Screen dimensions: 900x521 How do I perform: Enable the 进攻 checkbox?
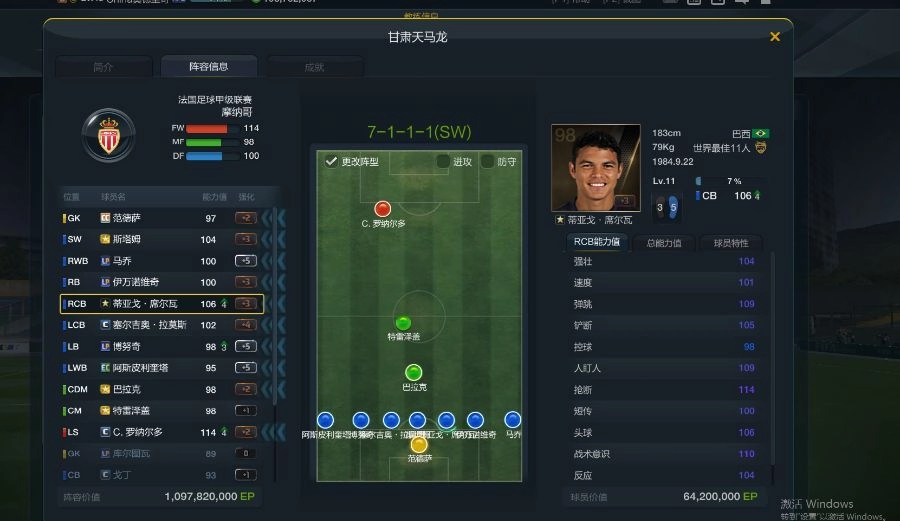(x=443, y=162)
